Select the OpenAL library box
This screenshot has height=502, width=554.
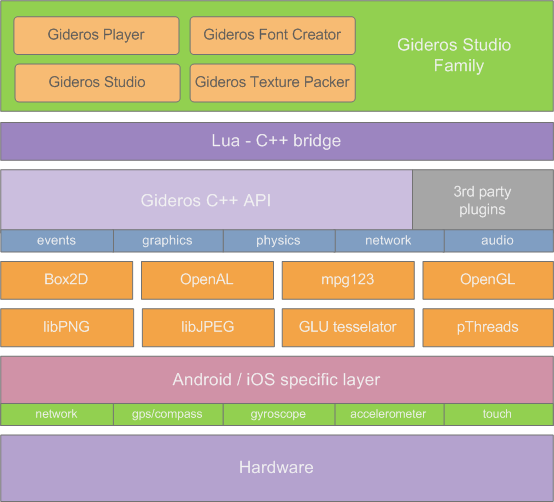click(207, 280)
